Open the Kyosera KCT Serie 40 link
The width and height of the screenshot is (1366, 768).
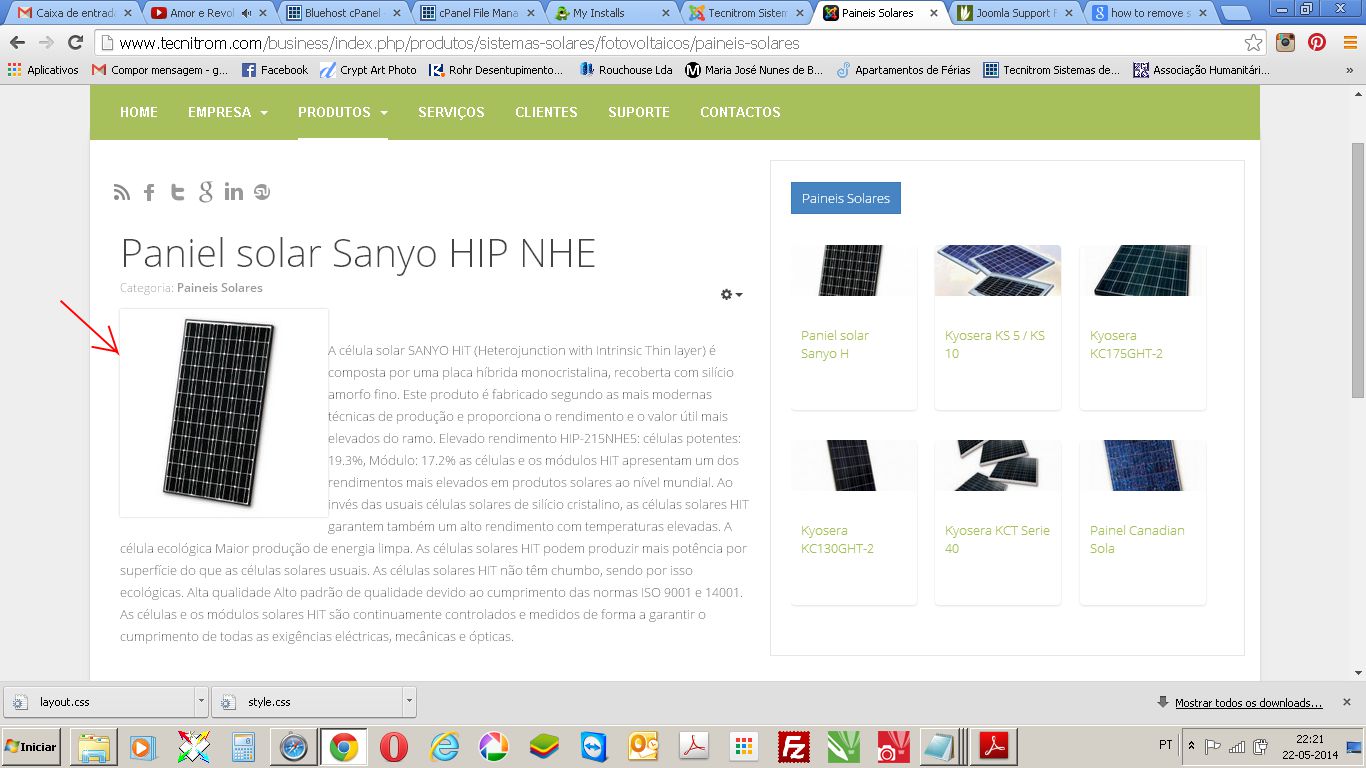click(x=997, y=539)
